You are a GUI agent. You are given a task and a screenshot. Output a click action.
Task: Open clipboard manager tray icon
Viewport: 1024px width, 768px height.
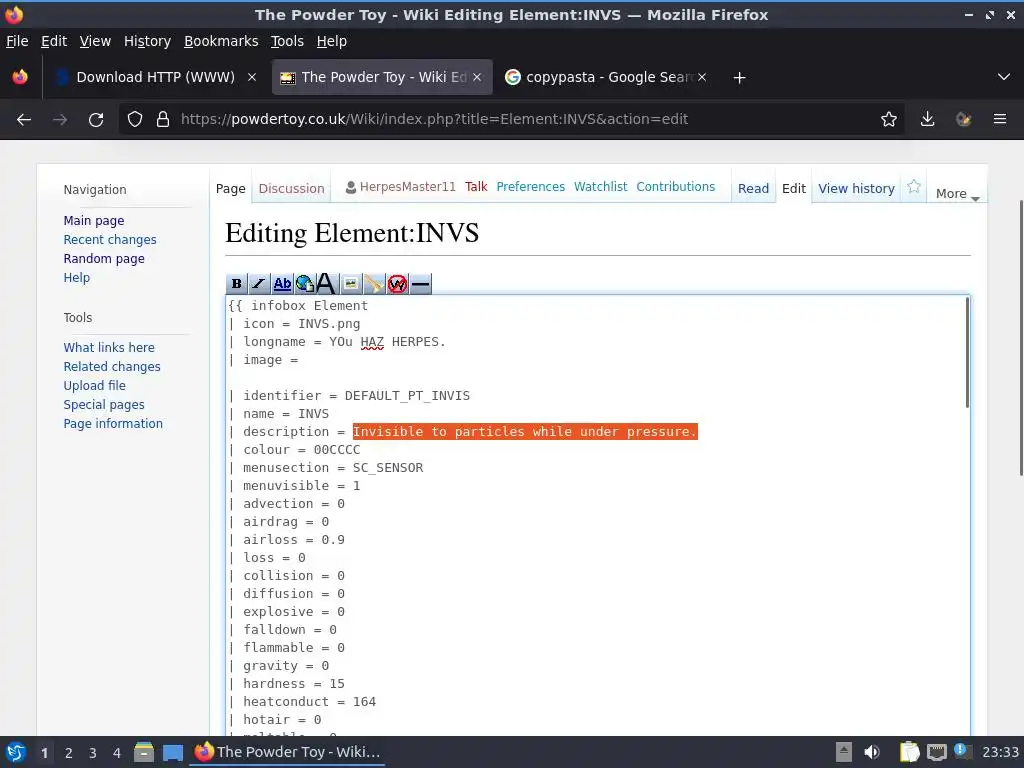pyautogui.click(x=909, y=752)
